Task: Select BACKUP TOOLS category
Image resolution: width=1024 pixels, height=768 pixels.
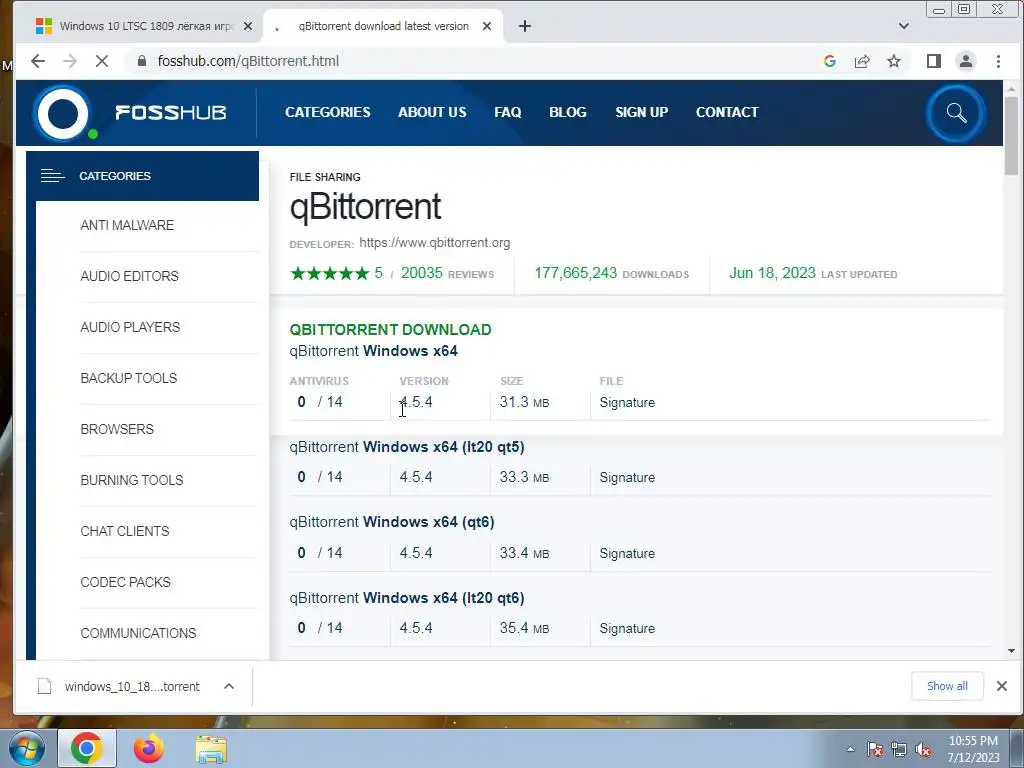Action: [129, 378]
